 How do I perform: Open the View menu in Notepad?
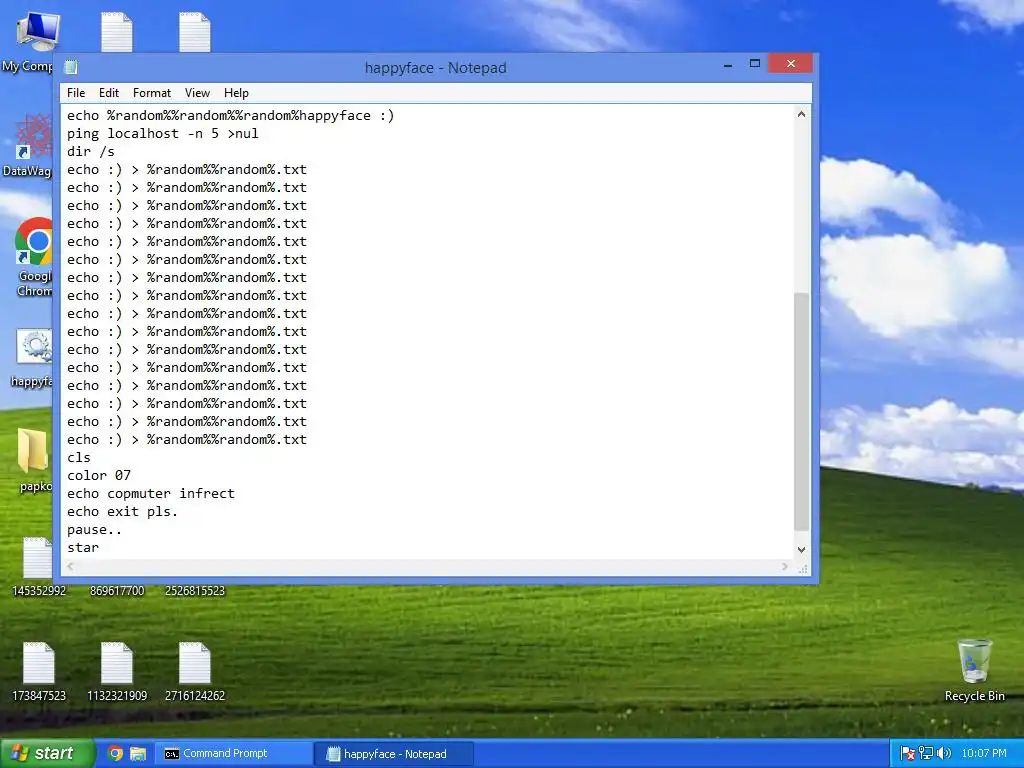[197, 93]
